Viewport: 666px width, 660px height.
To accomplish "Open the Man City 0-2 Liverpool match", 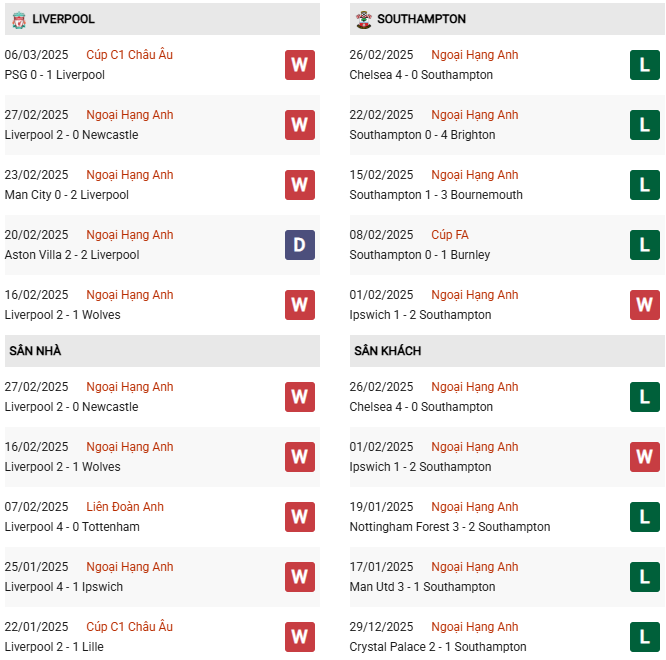I will [x=67, y=195].
